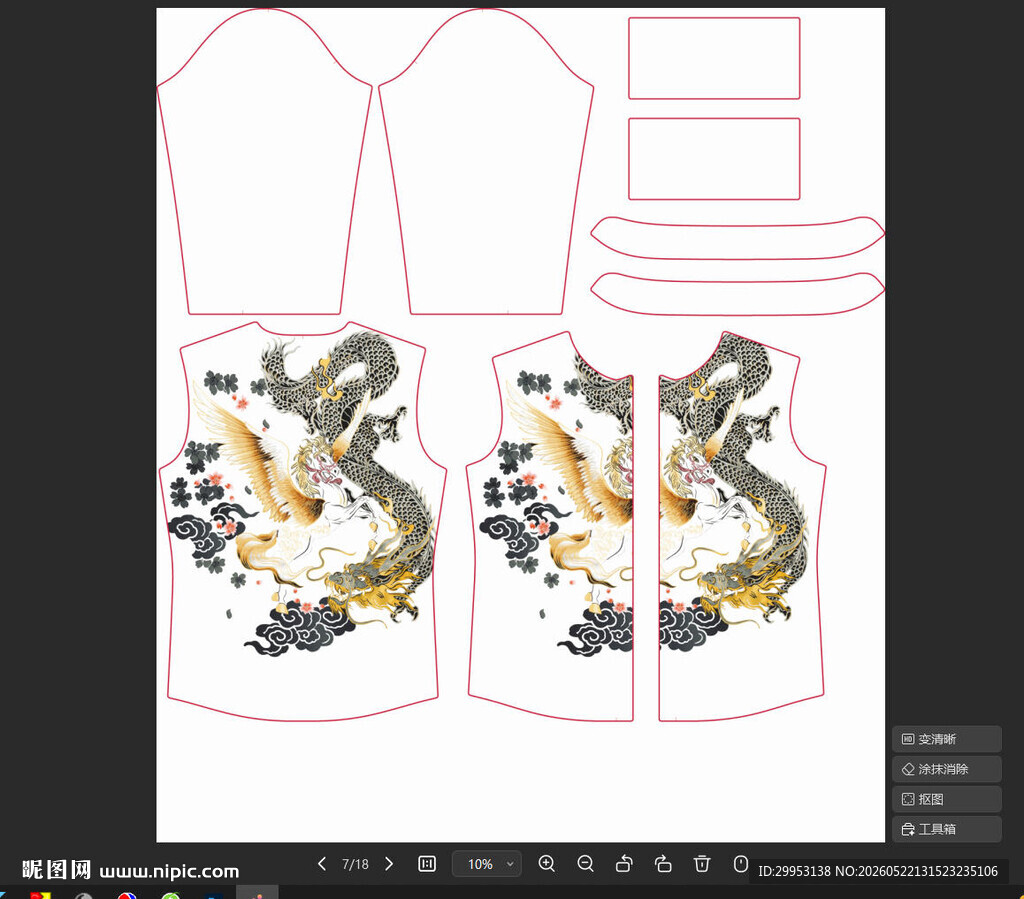Click the 抠图 cutout button
This screenshot has width=1024, height=899.
tap(946, 799)
